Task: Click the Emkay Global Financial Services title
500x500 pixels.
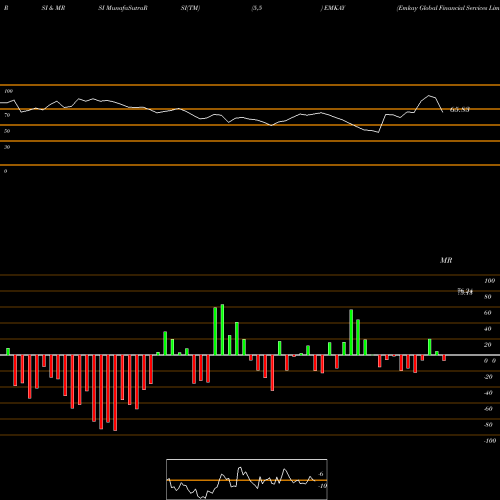Action: click(448, 8)
